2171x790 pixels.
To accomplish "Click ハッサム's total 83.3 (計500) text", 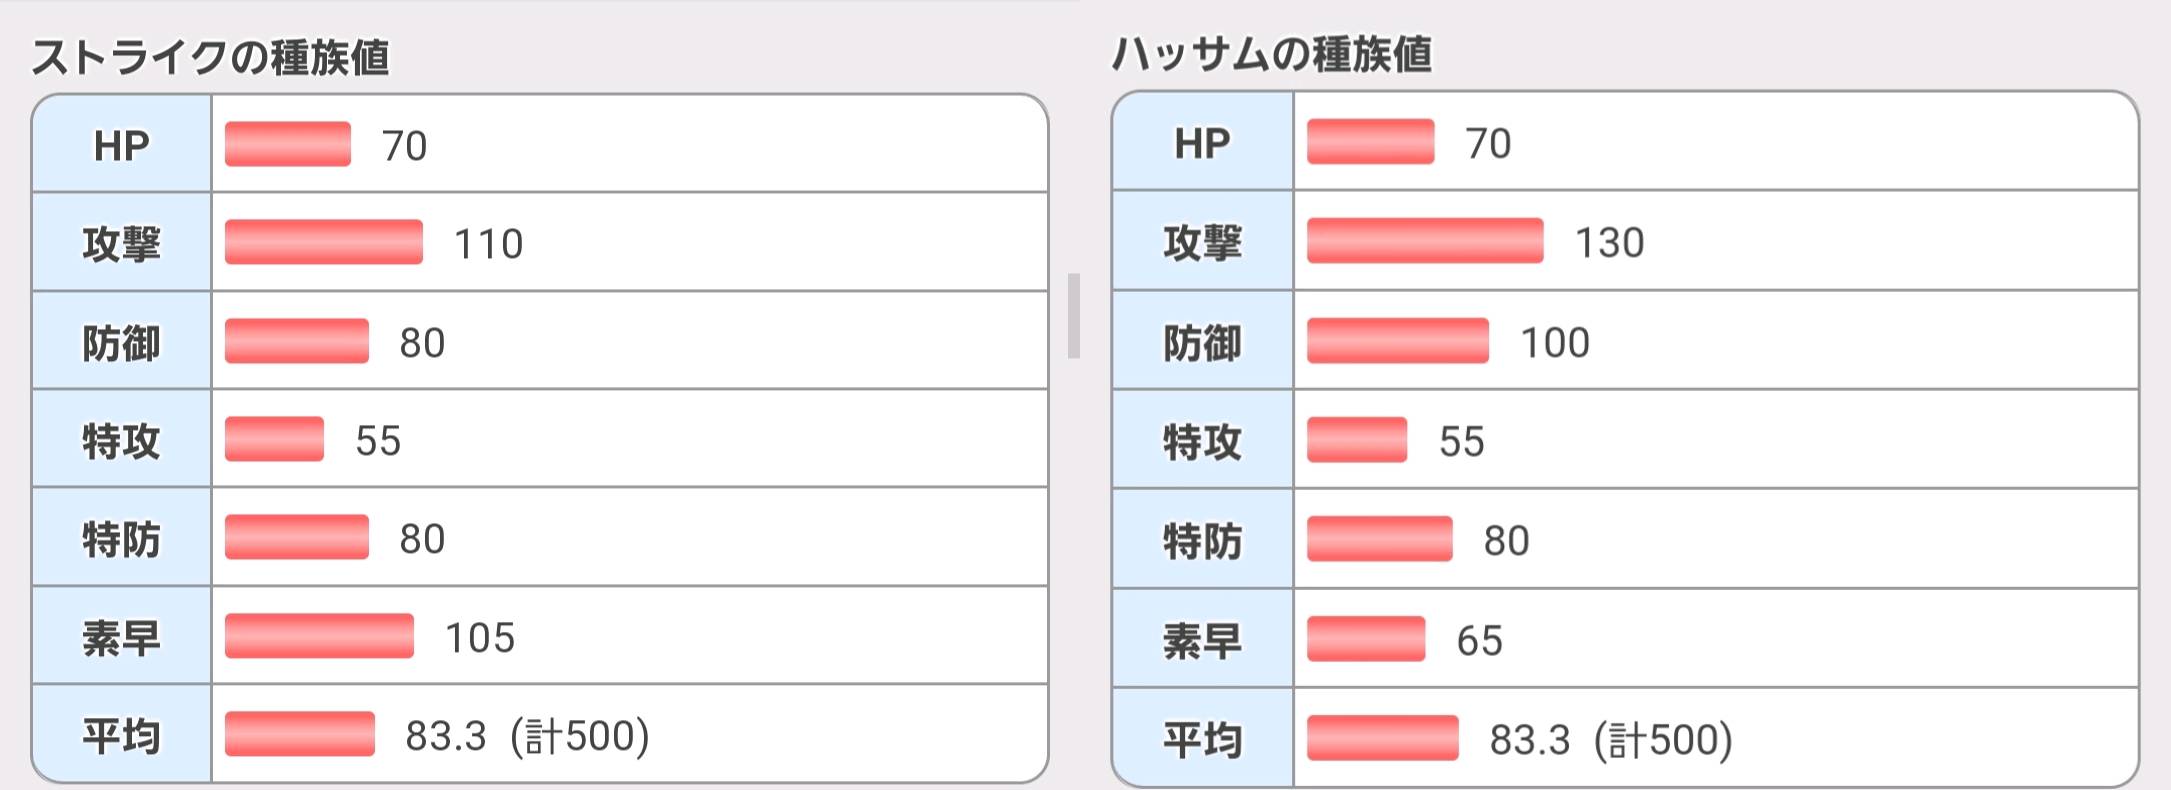I will (1610, 740).
